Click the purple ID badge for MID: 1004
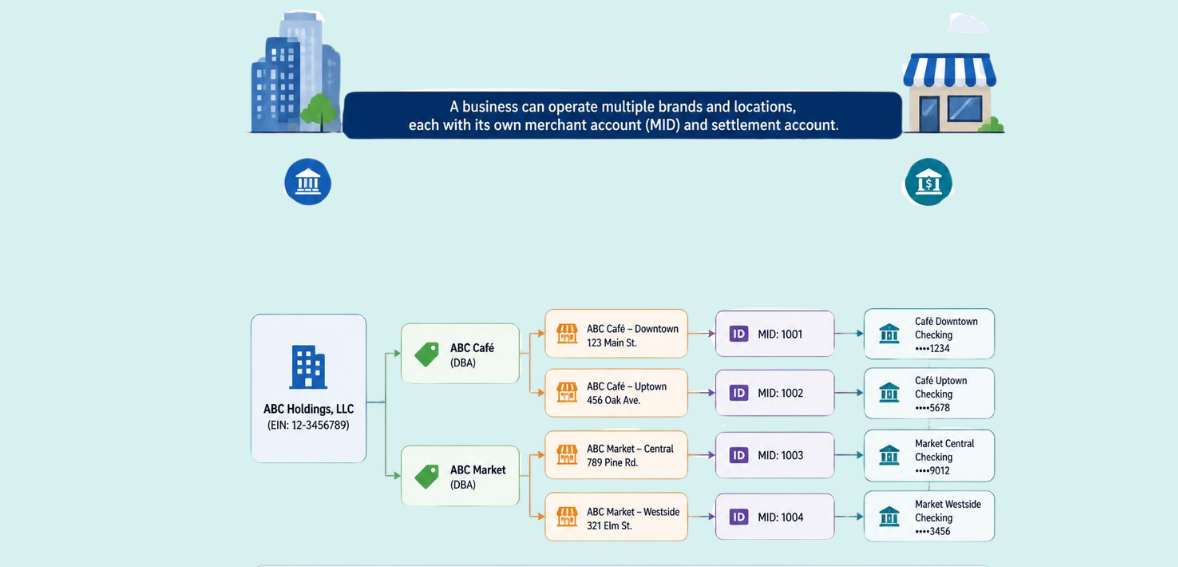The height and width of the screenshot is (567, 1178). pos(739,517)
